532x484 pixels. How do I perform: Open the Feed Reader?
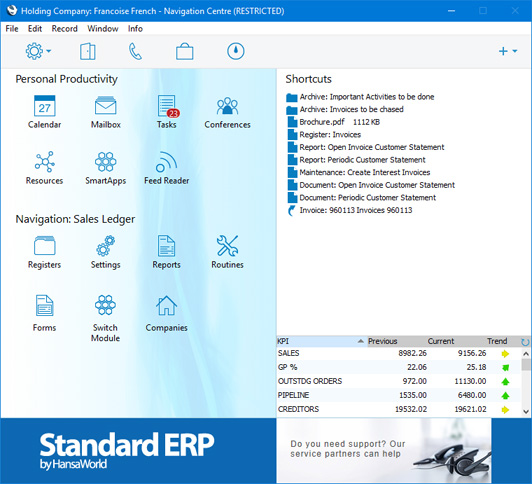click(x=166, y=162)
